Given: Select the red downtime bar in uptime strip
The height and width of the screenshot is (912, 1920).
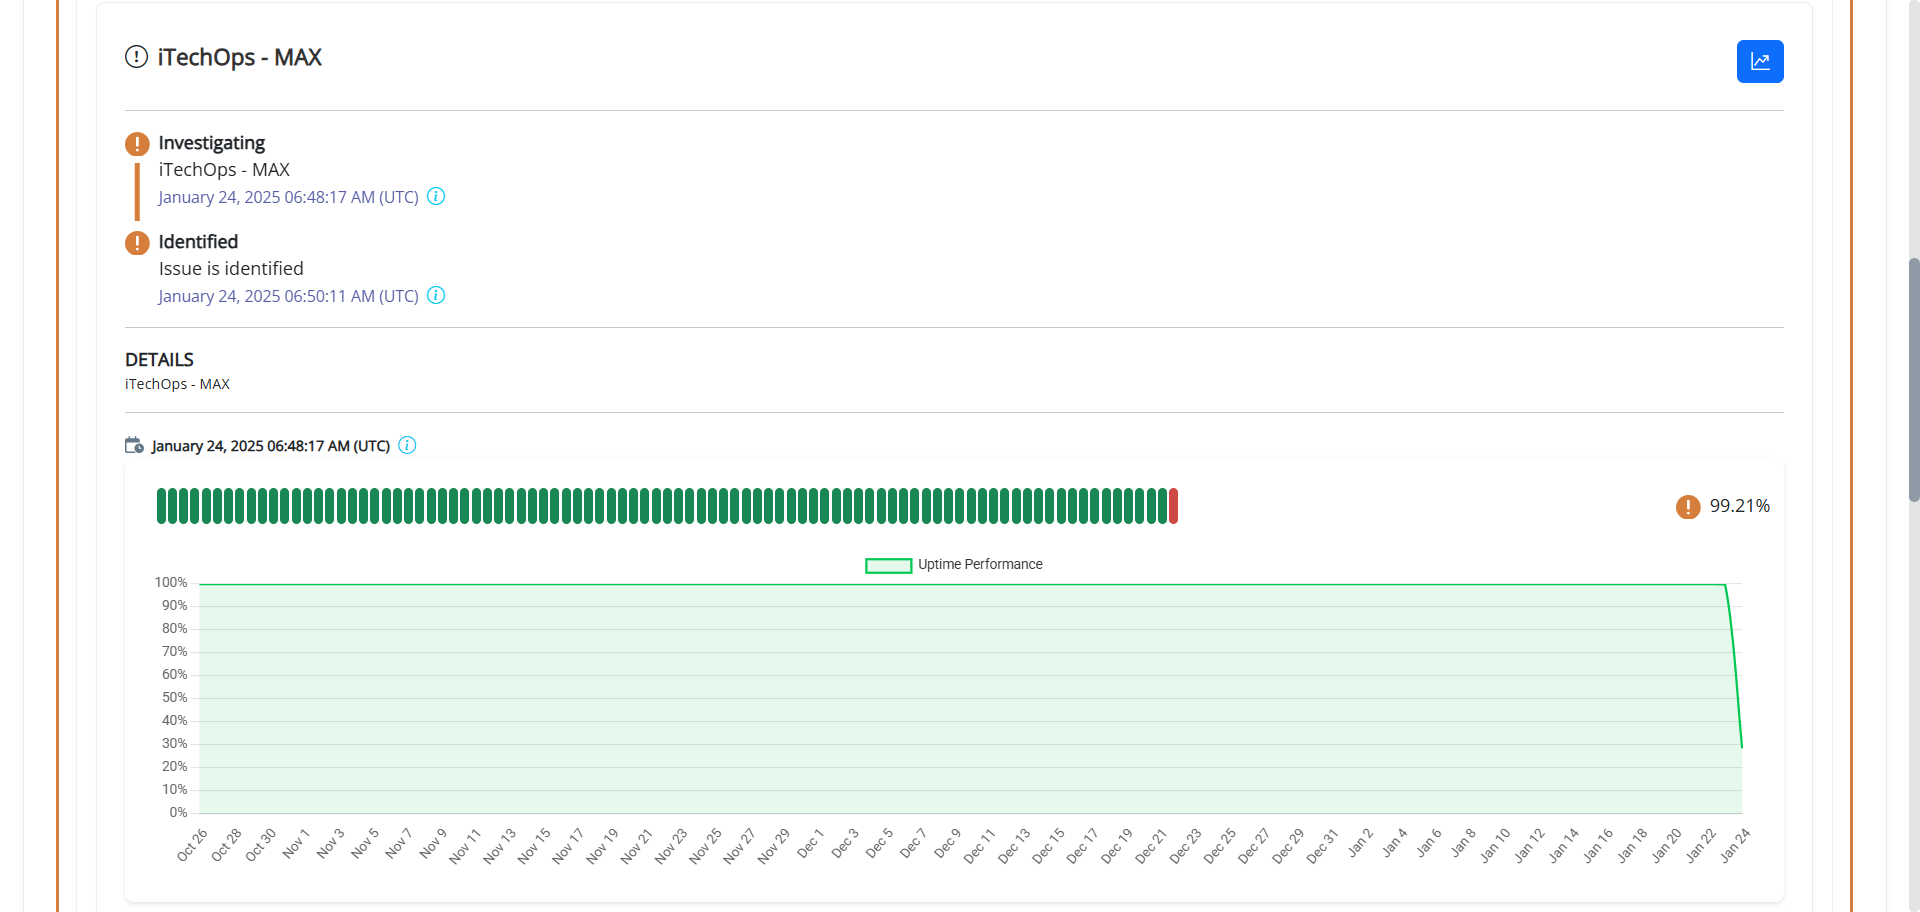Looking at the screenshot, I should click(x=1173, y=506).
